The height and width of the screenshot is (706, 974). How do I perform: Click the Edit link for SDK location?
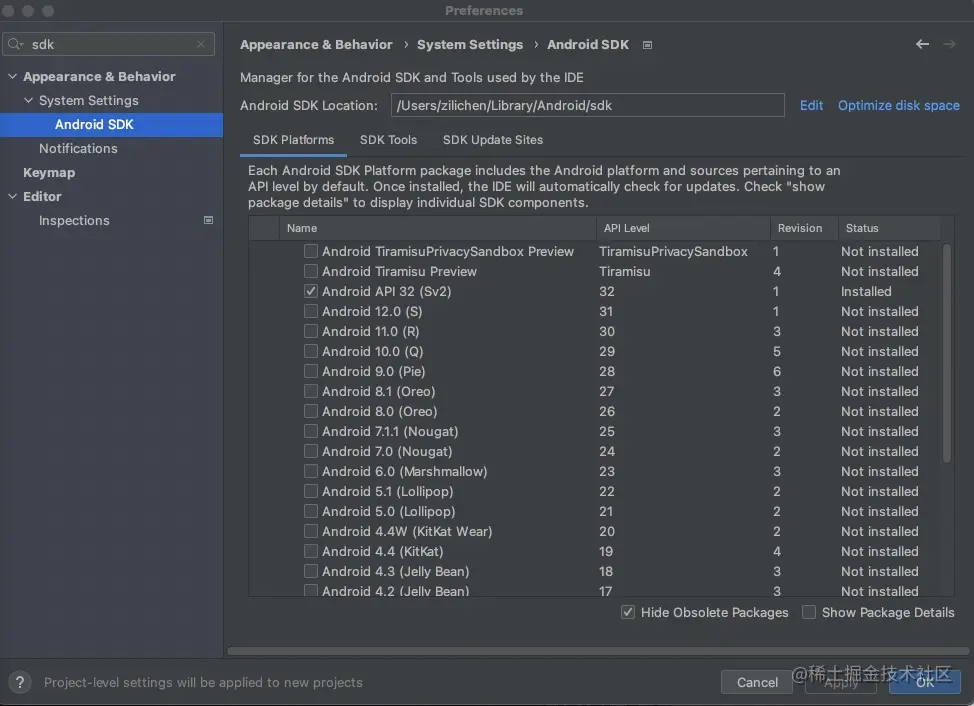(811, 105)
